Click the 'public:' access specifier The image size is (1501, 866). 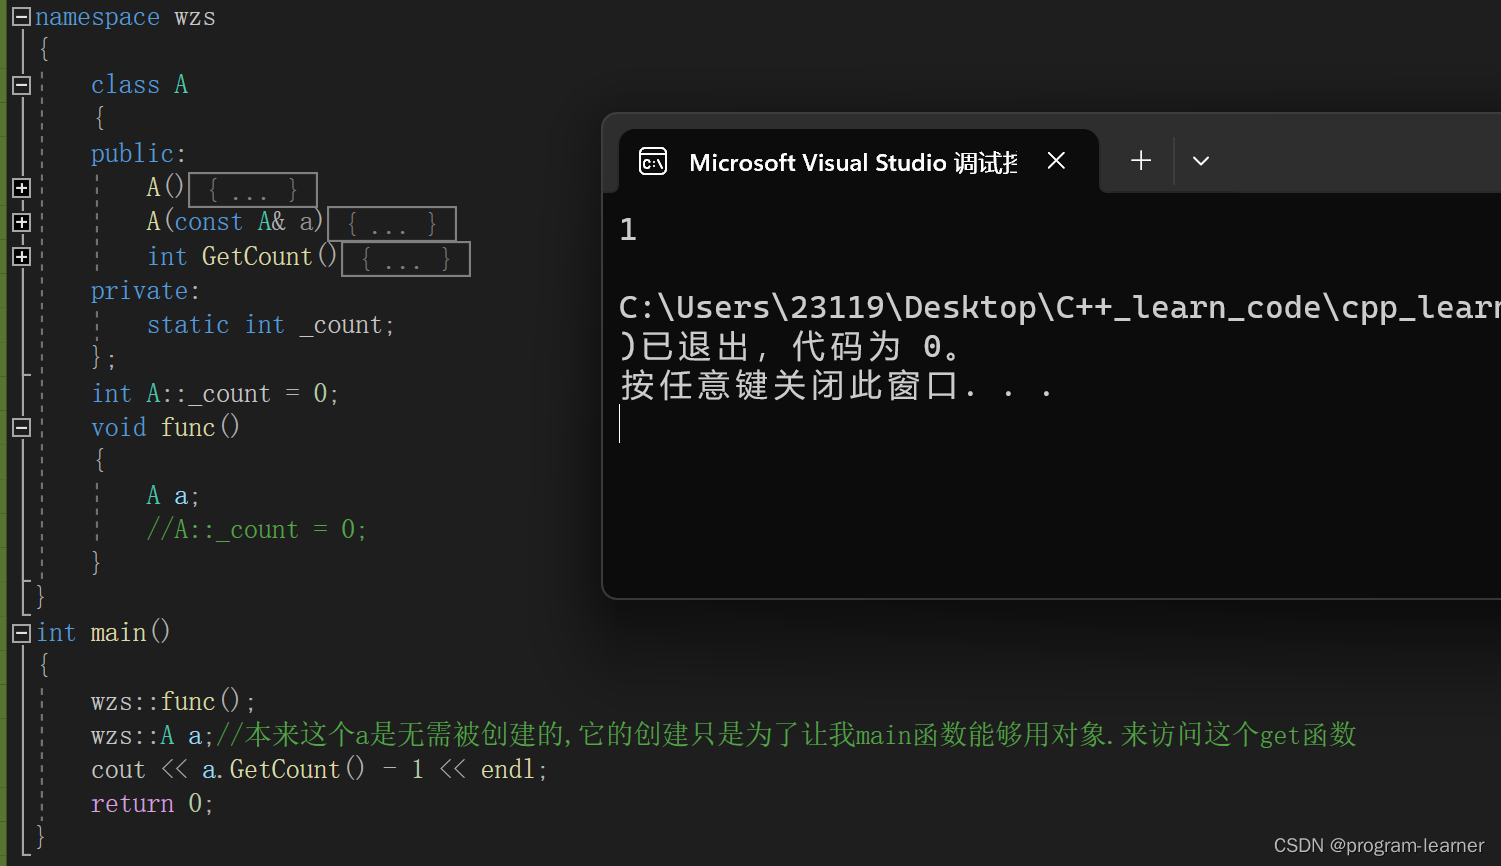click(138, 154)
